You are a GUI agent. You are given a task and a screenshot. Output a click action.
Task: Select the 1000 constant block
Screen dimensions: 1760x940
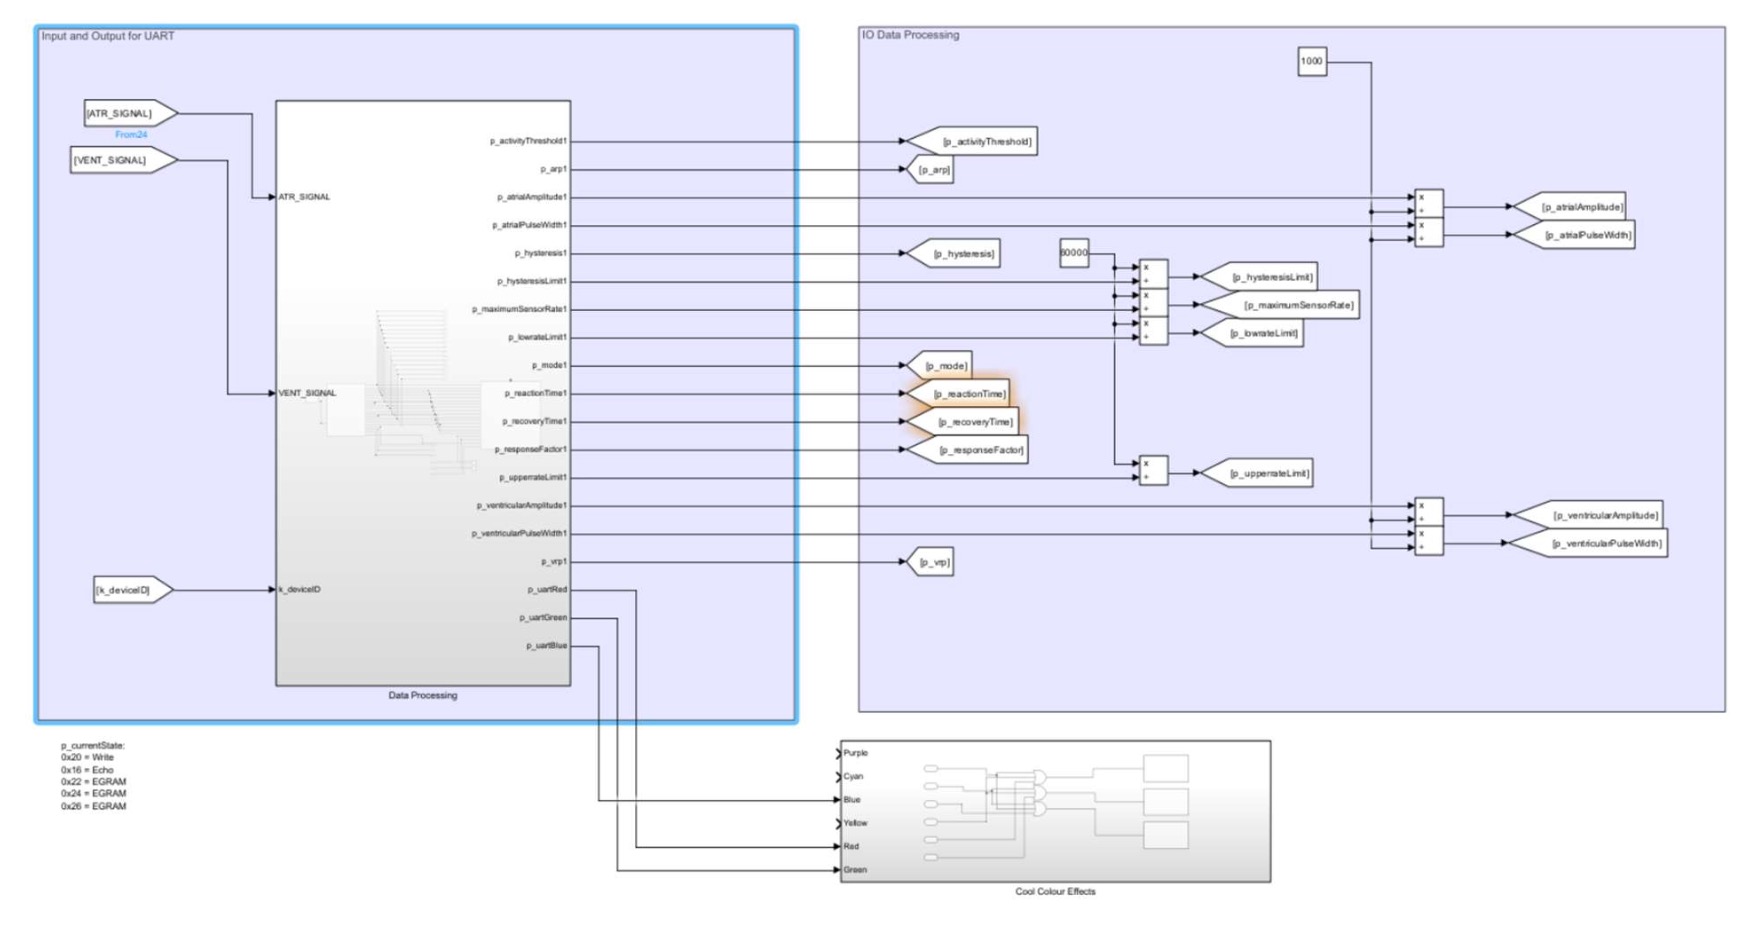1312,61
